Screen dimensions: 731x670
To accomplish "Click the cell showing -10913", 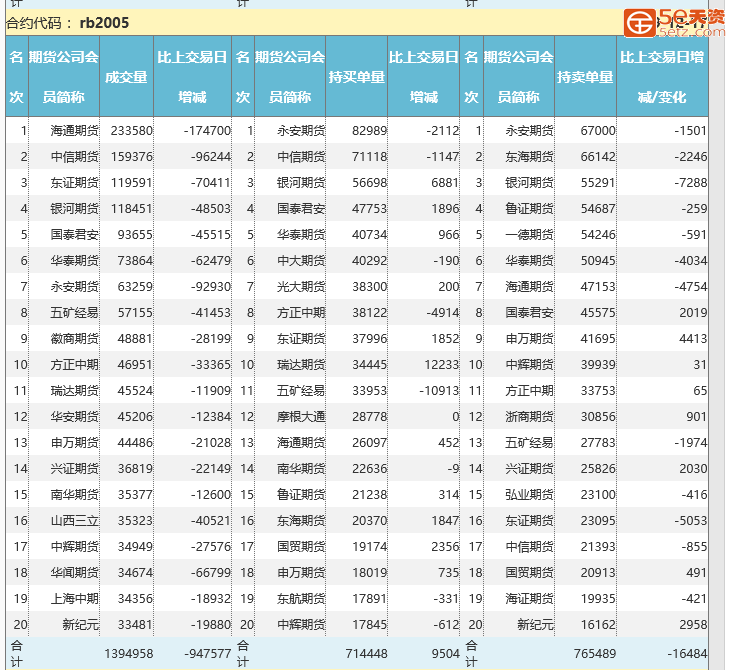I will 439,391.
